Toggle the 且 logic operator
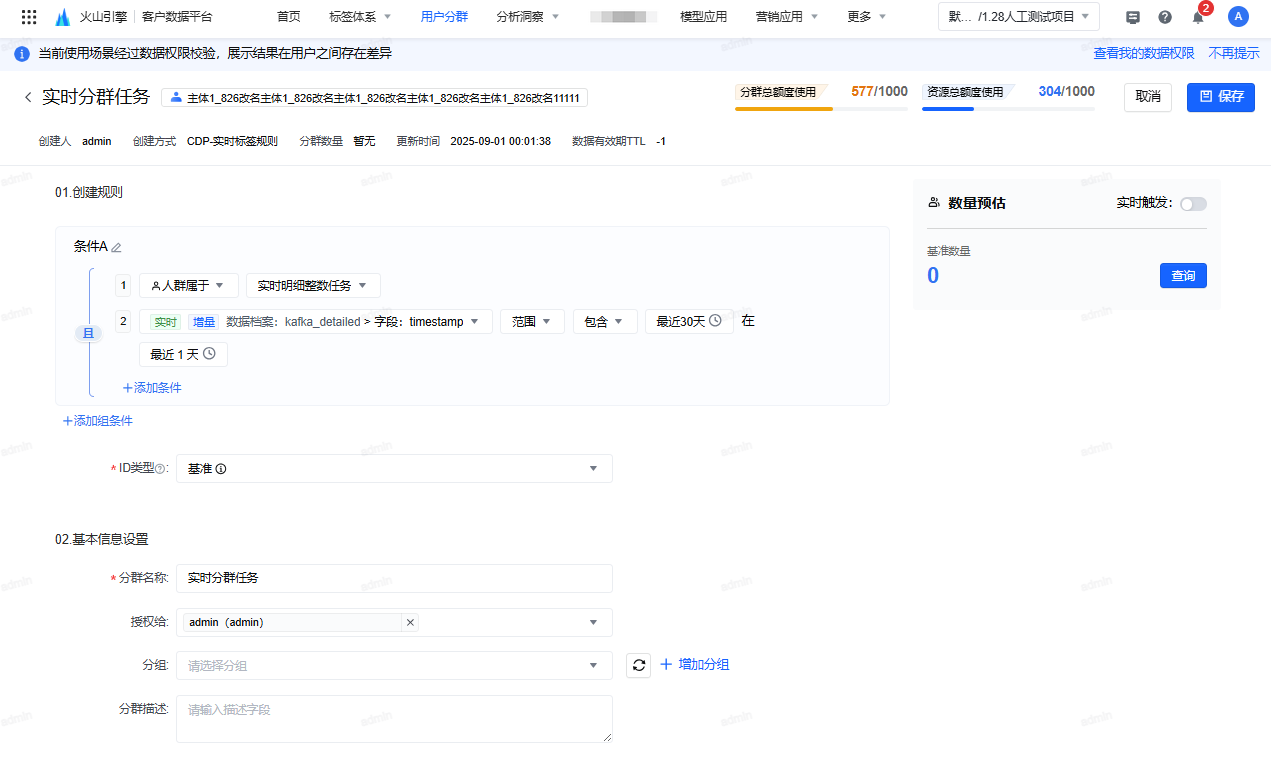 pyautogui.click(x=88, y=334)
